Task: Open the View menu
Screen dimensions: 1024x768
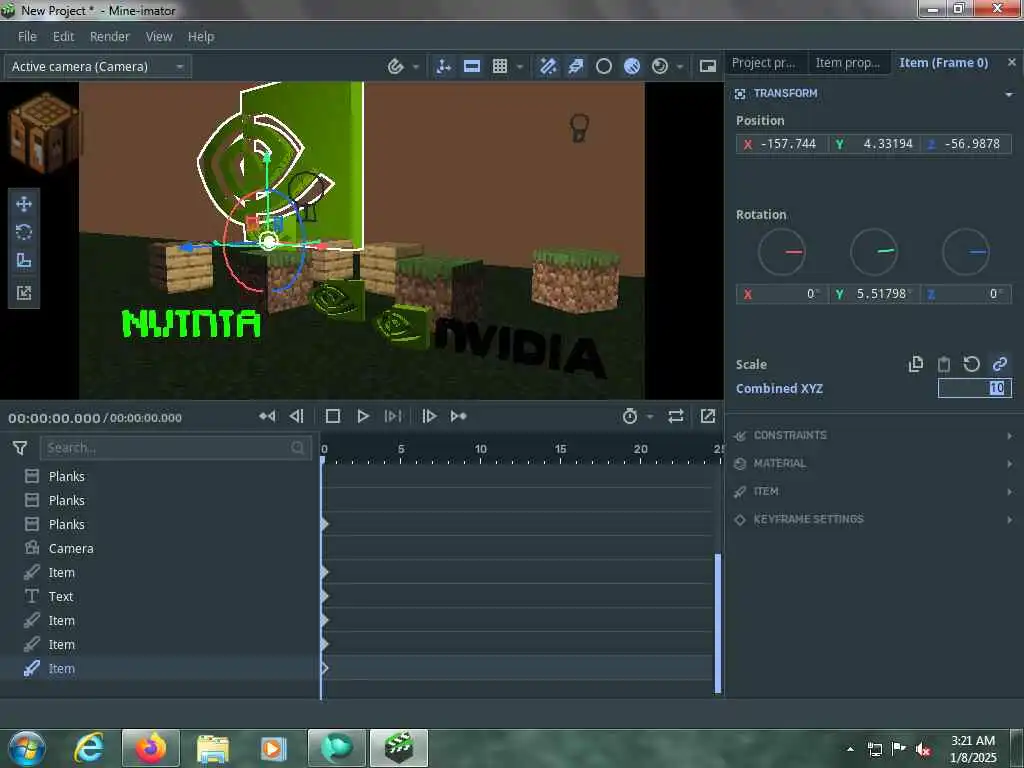Action: pyautogui.click(x=159, y=37)
